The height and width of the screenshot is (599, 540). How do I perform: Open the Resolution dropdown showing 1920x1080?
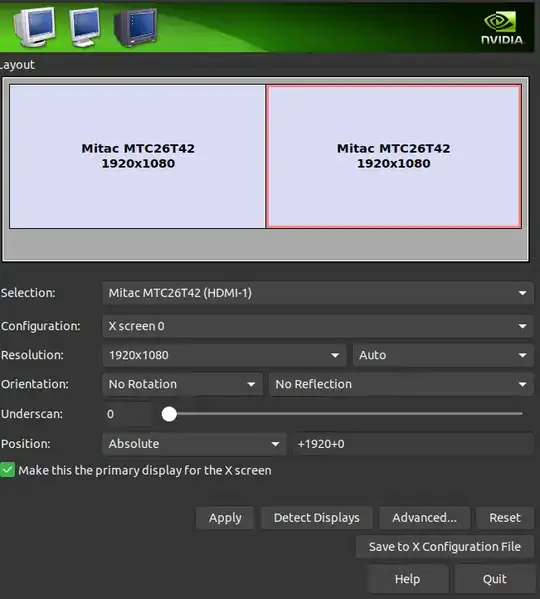click(x=224, y=355)
